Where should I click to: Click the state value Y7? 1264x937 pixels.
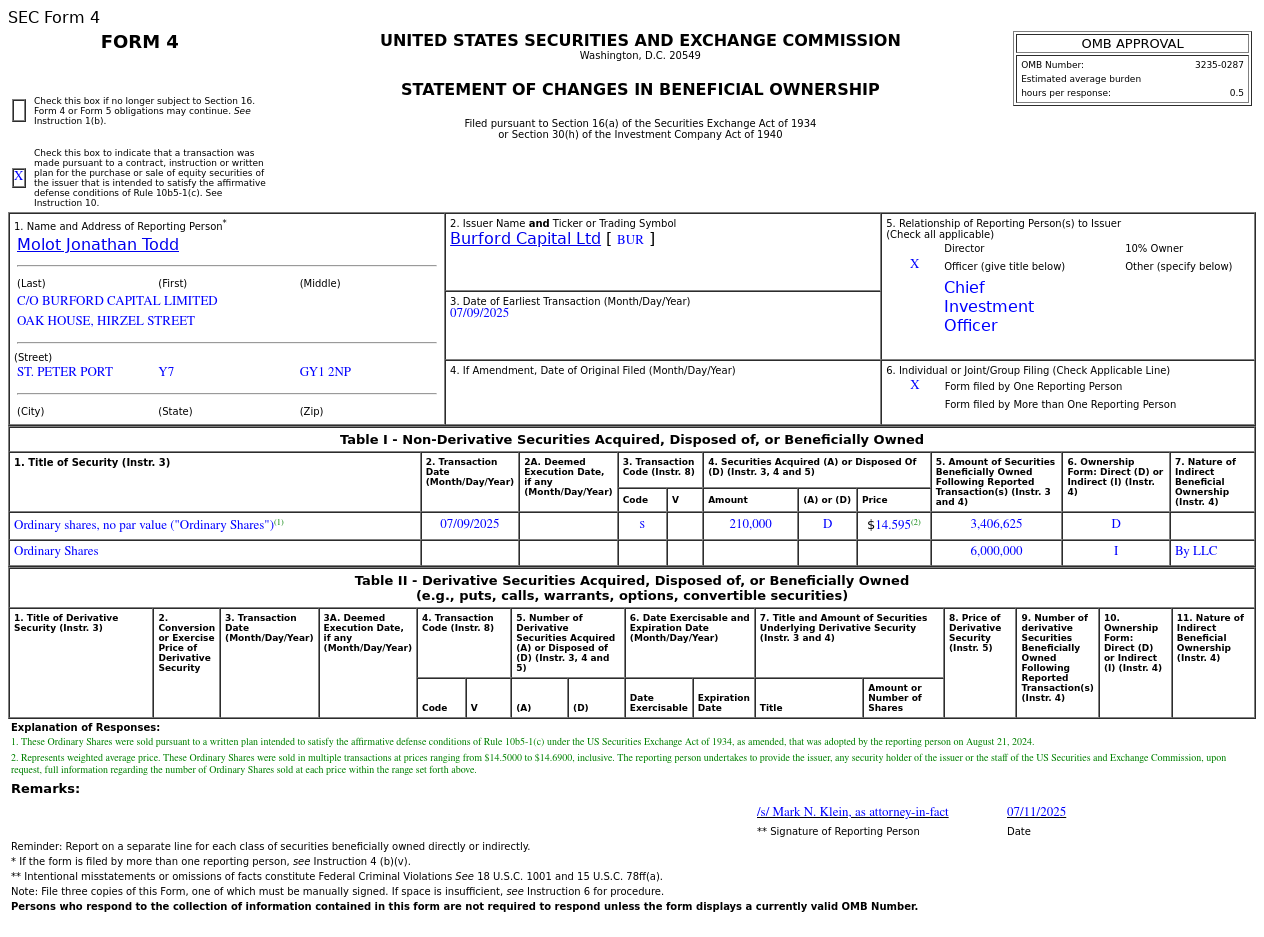pyautogui.click(x=166, y=373)
